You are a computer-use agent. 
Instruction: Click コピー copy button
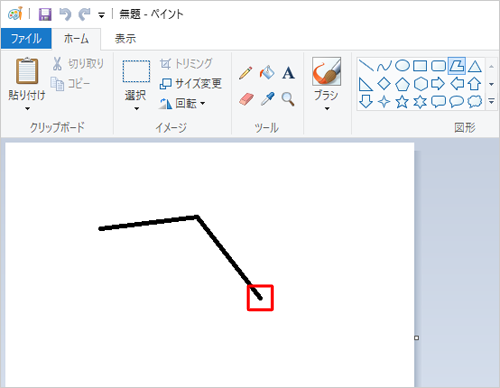pos(70,83)
